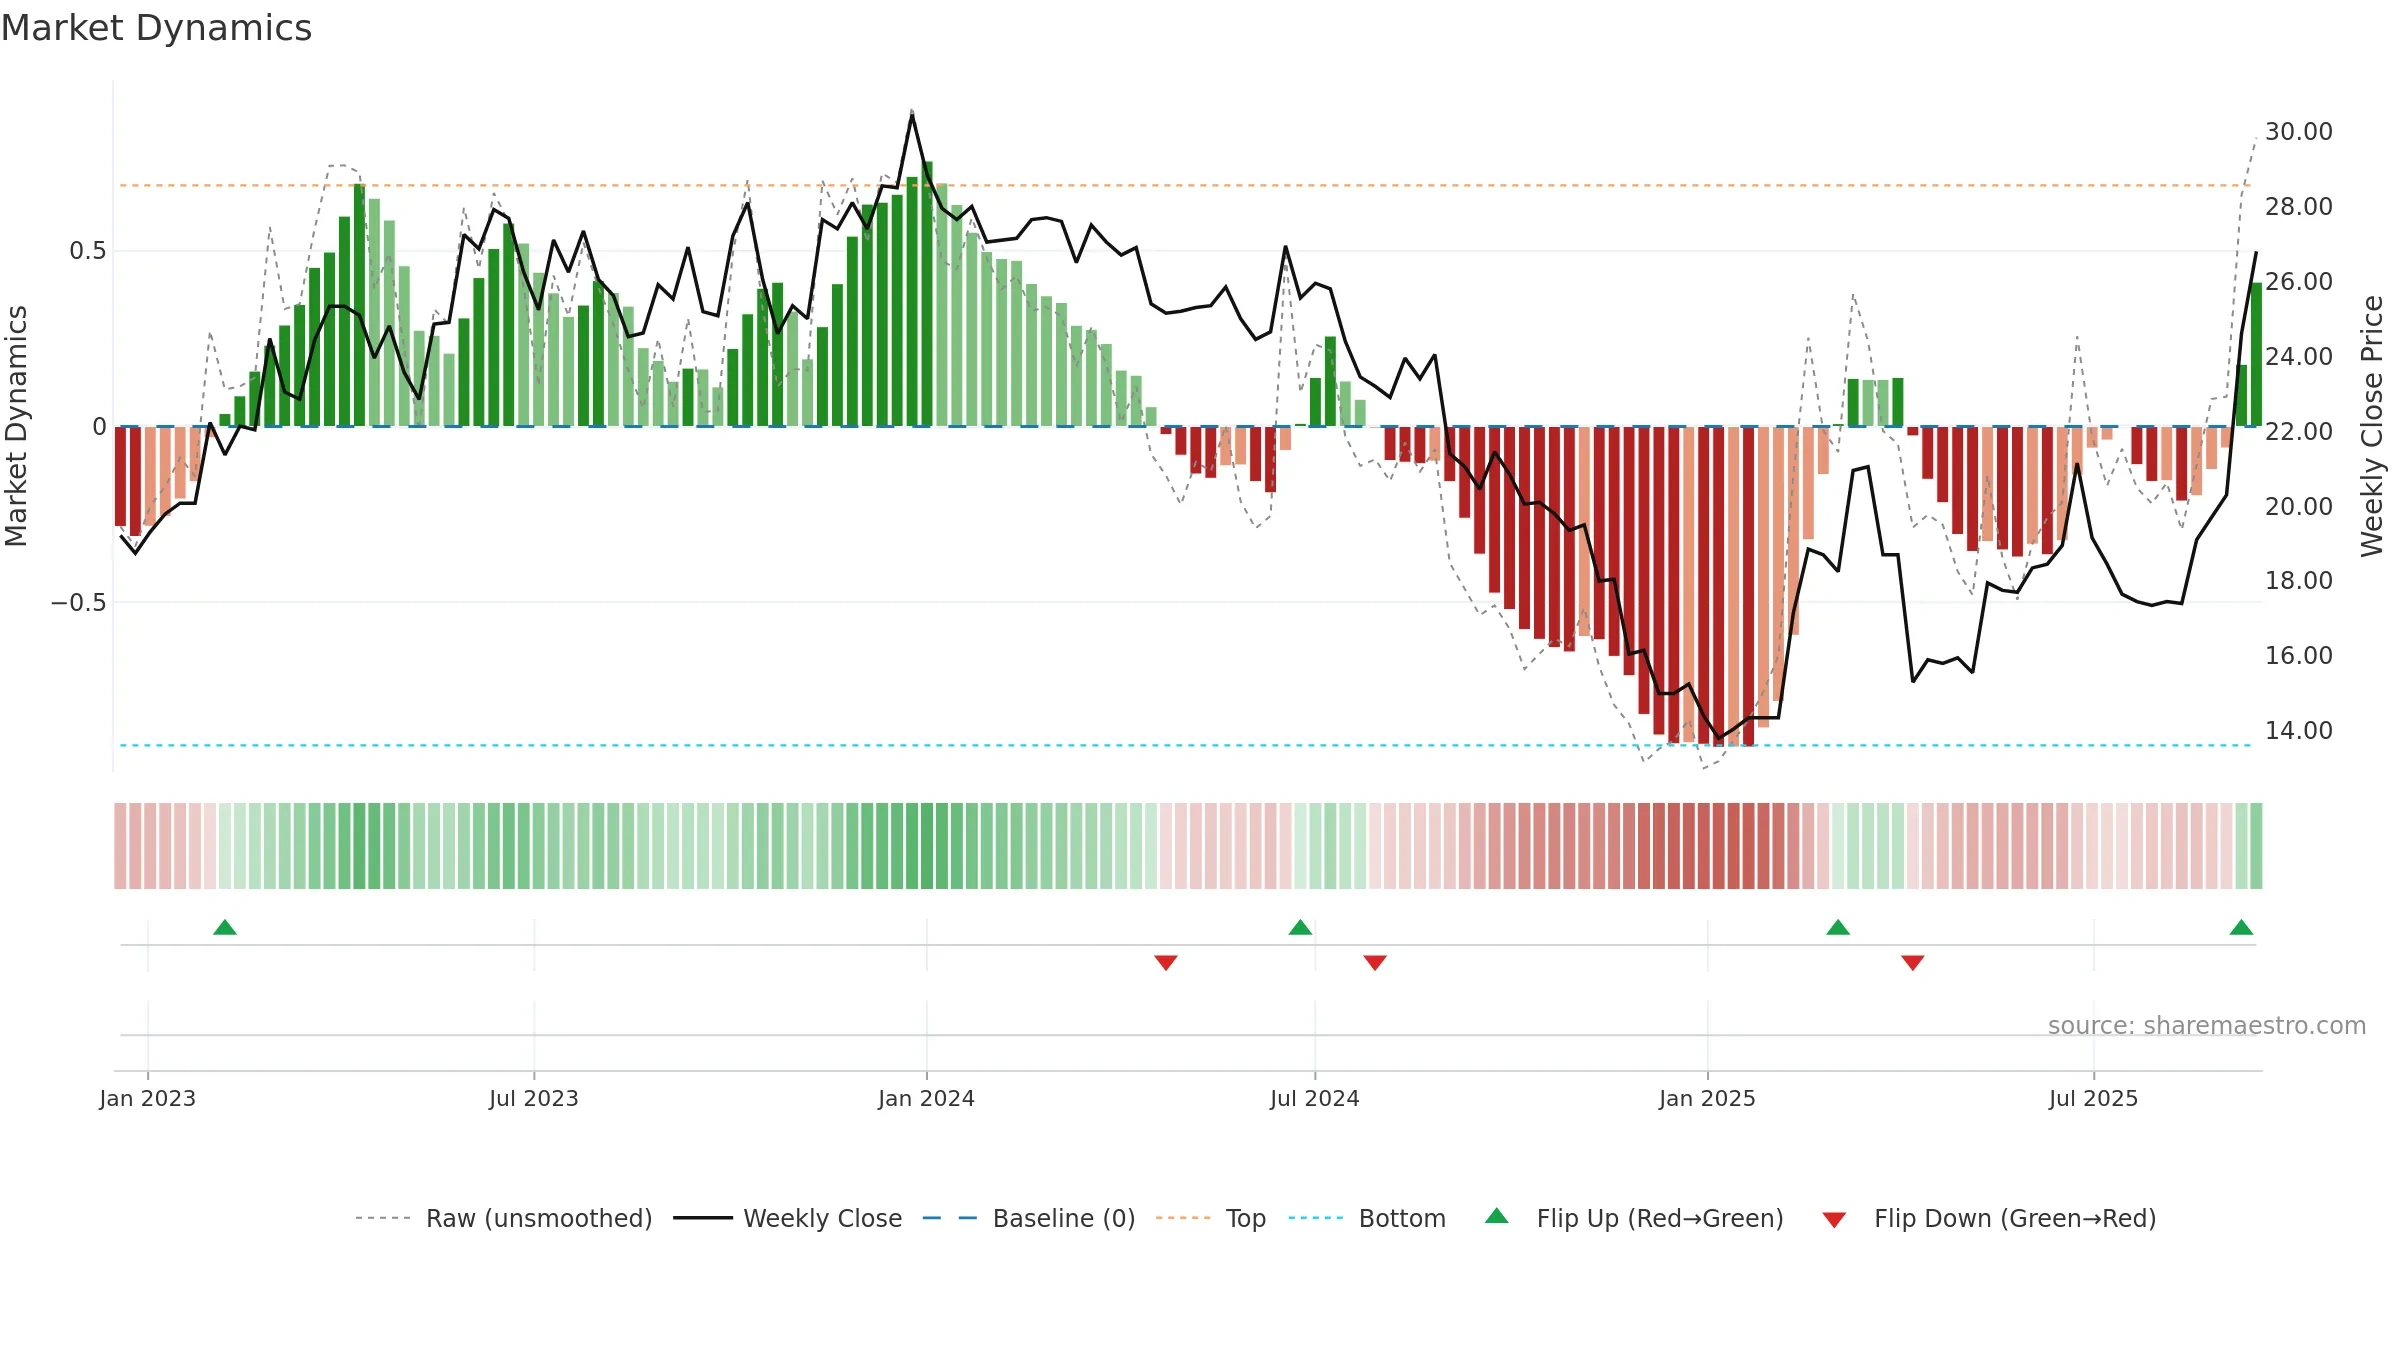Click the −0.5 left axis label
Viewport: 2400px width, 1350px height.
[78, 603]
